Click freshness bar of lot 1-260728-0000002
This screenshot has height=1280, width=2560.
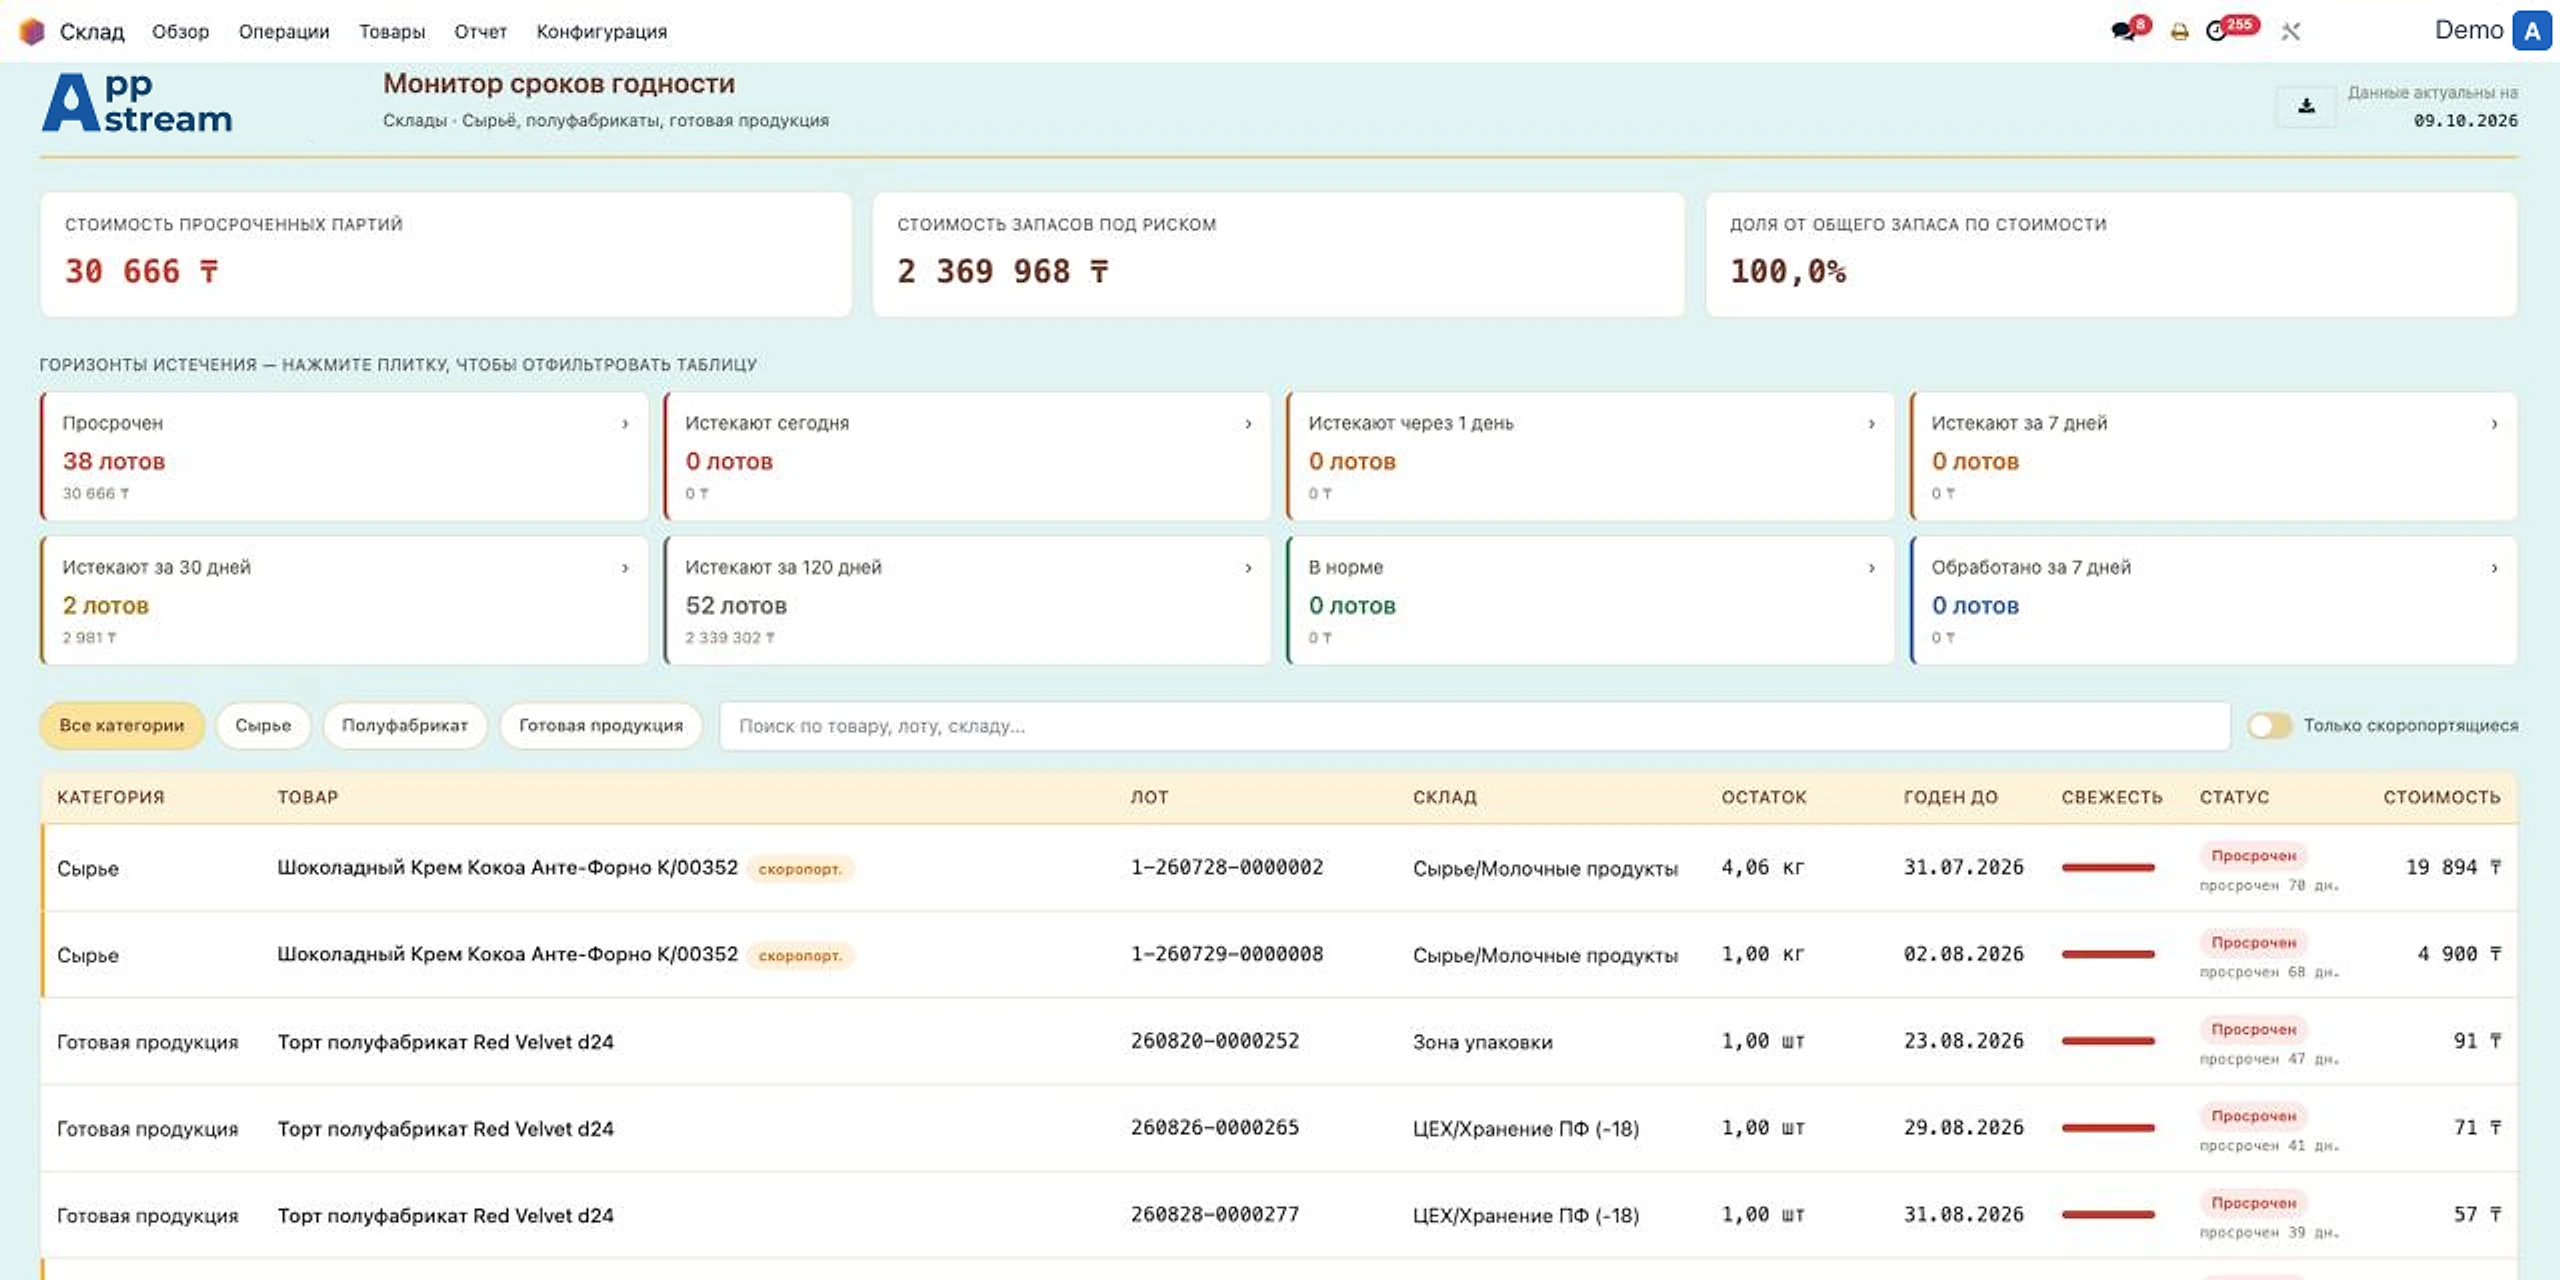pyautogui.click(x=2108, y=867)
